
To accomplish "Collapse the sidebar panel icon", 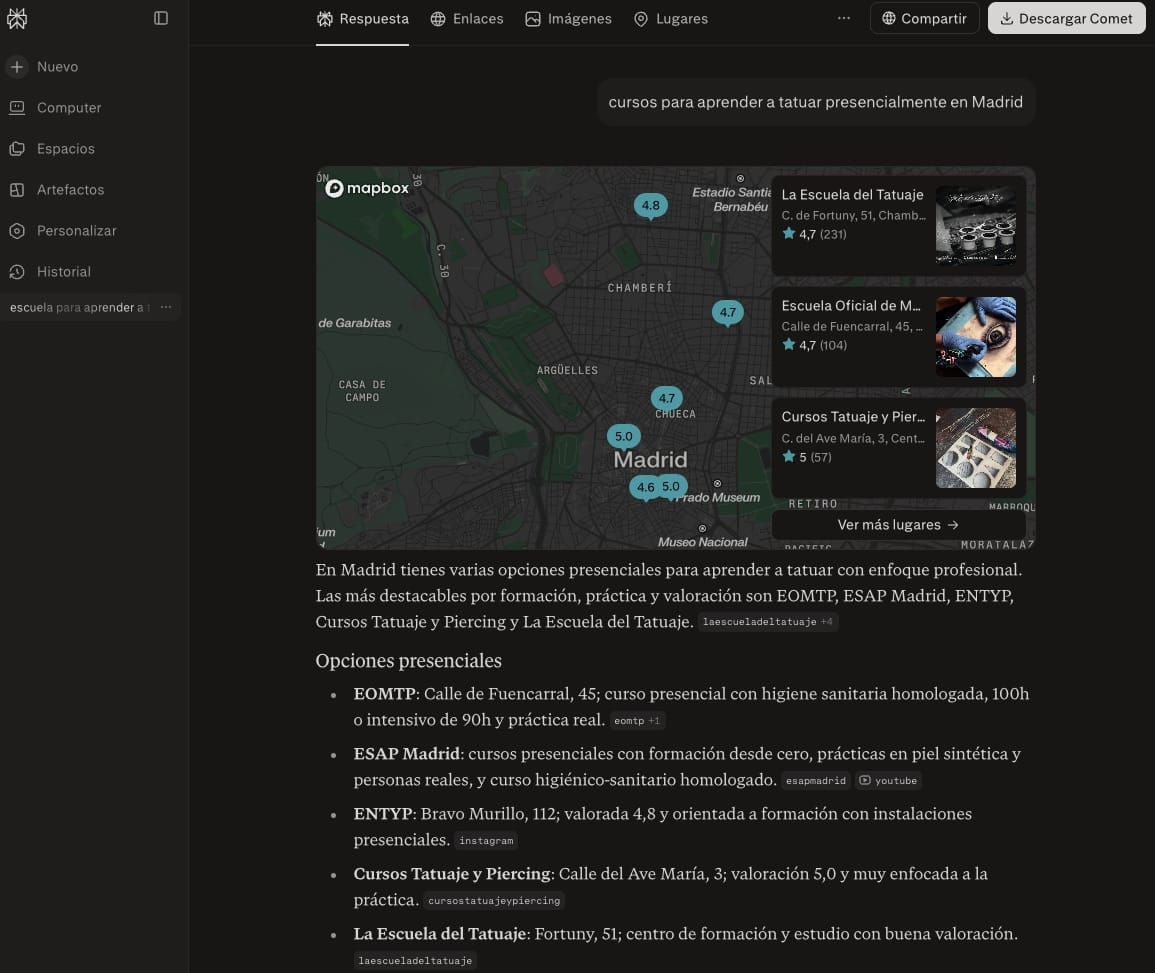I will pyautogui.click(x=161, y=18).
